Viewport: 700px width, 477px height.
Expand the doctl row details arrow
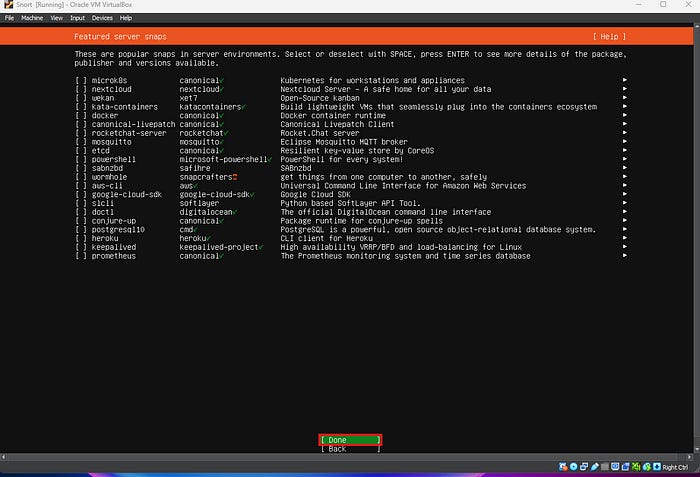[625, 212]
